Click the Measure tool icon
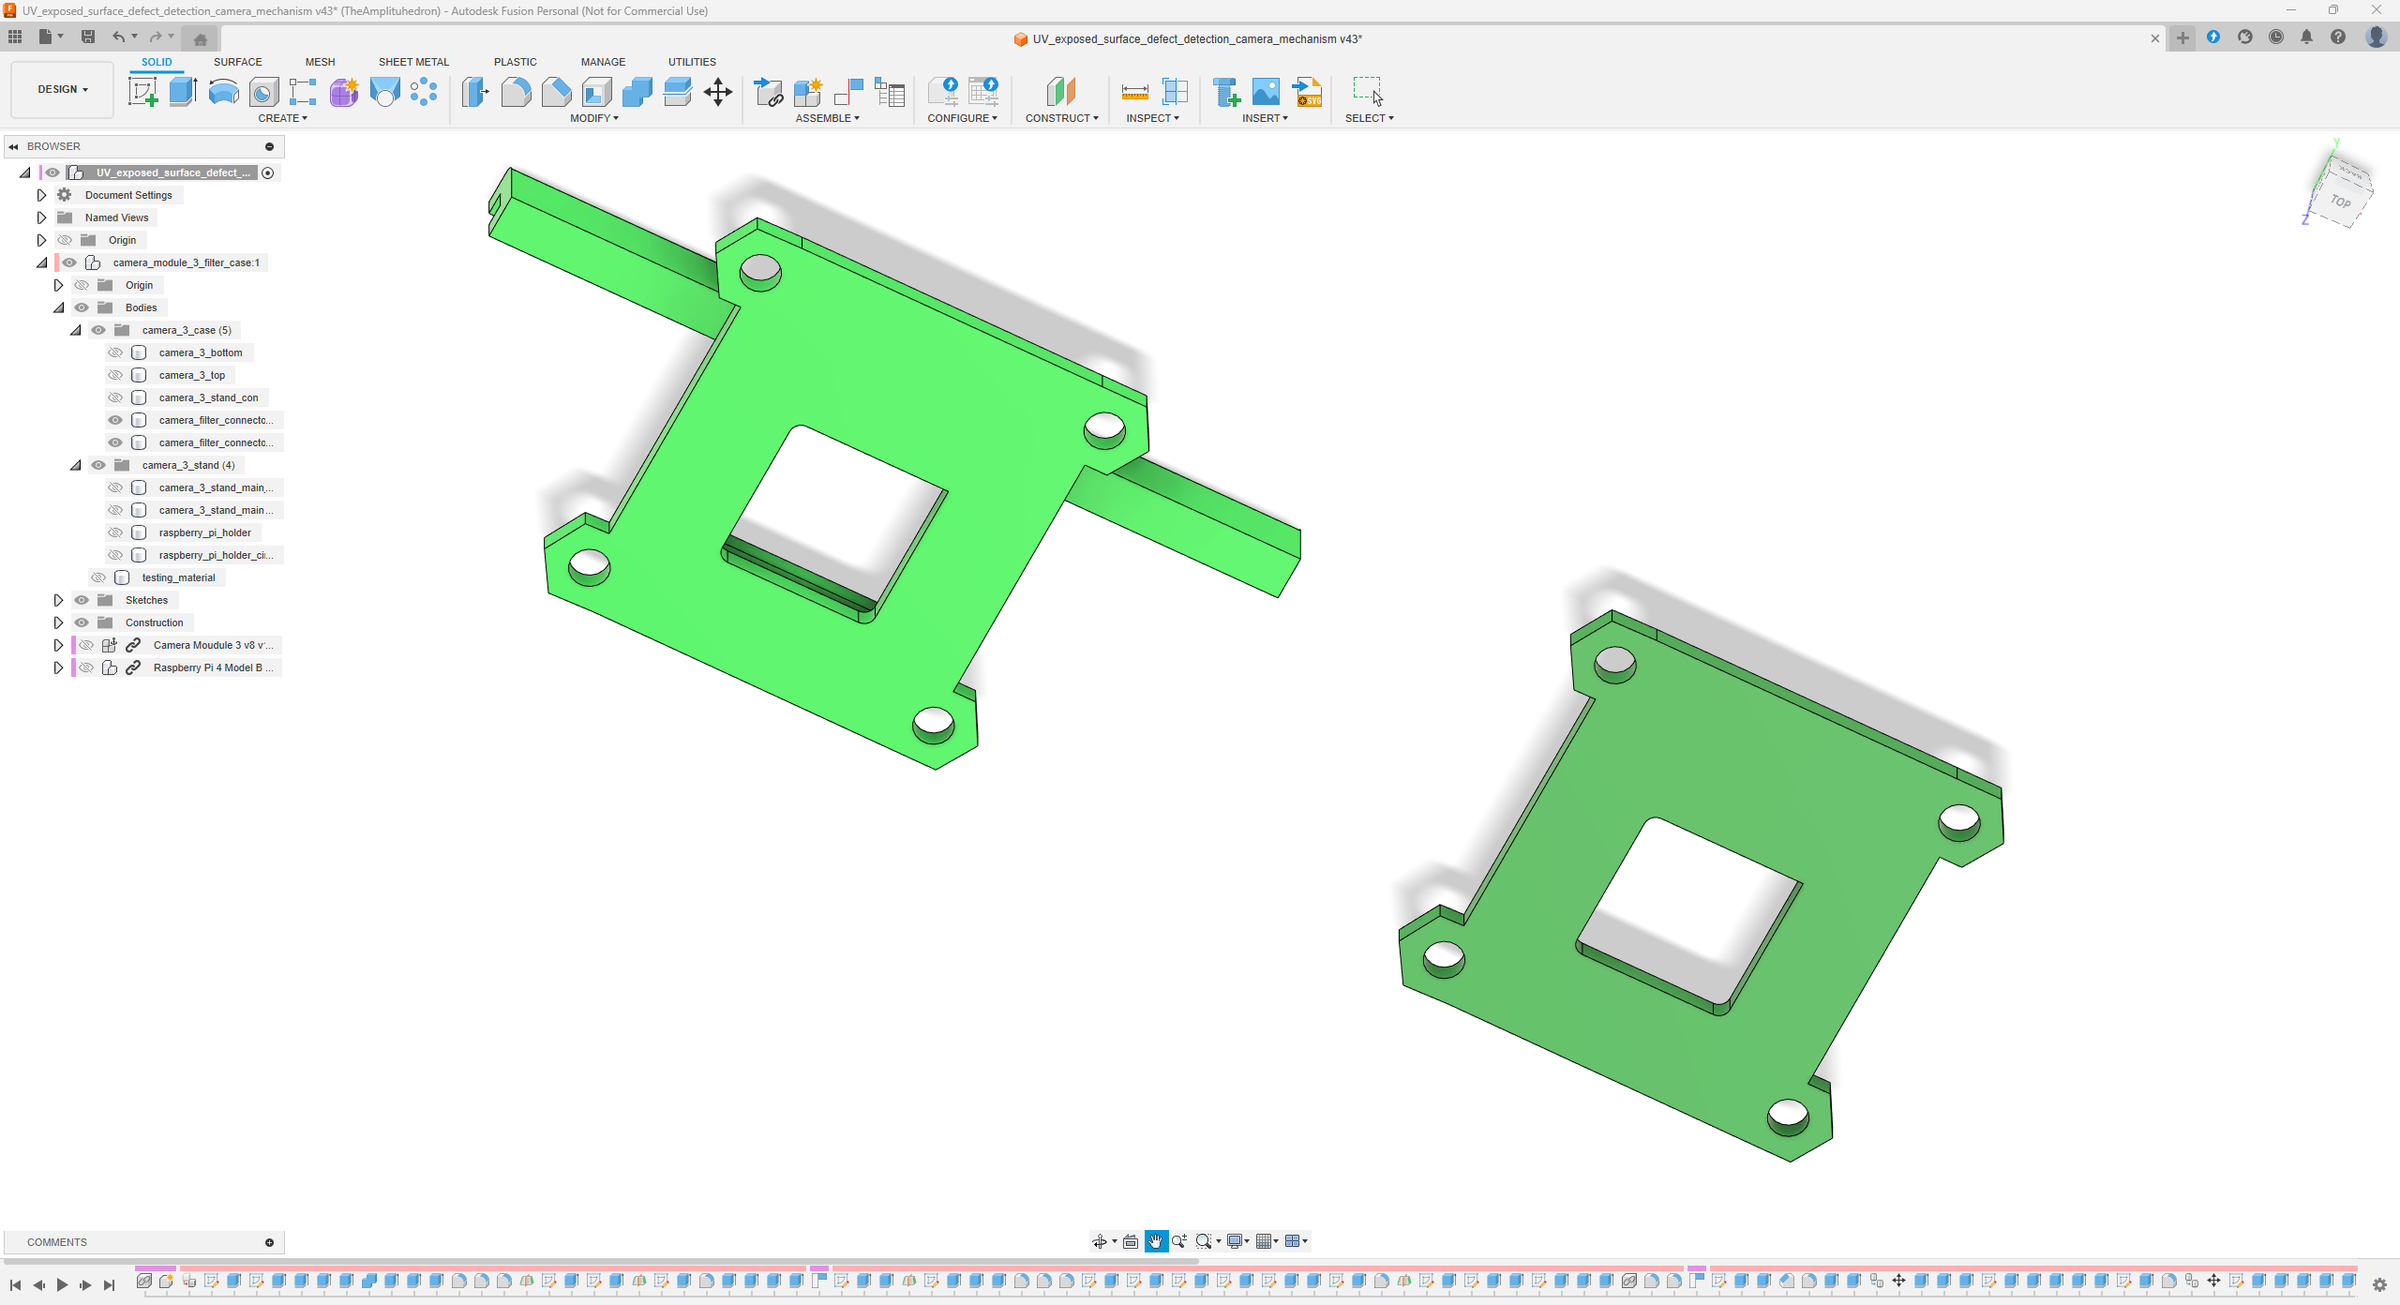The width and height of the screenshot is (2400, 1305). click(1135, 92)
